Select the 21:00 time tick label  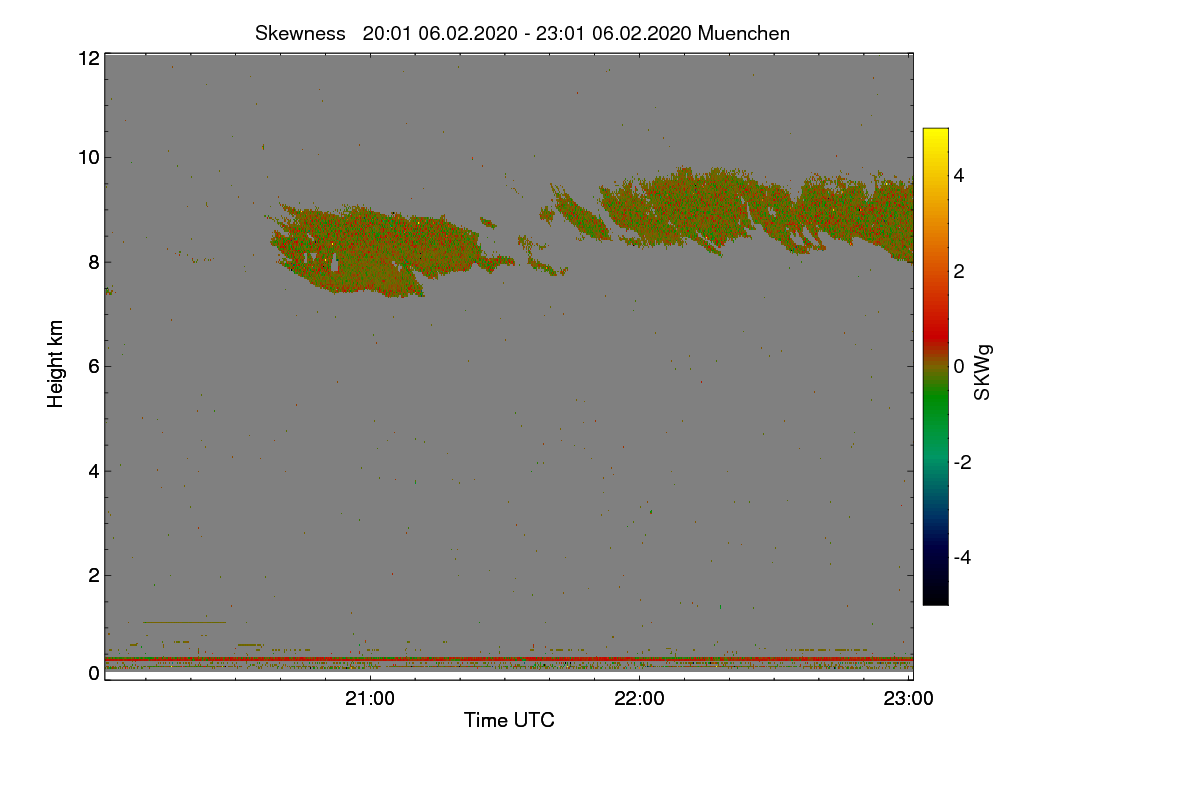click(371, 697)
